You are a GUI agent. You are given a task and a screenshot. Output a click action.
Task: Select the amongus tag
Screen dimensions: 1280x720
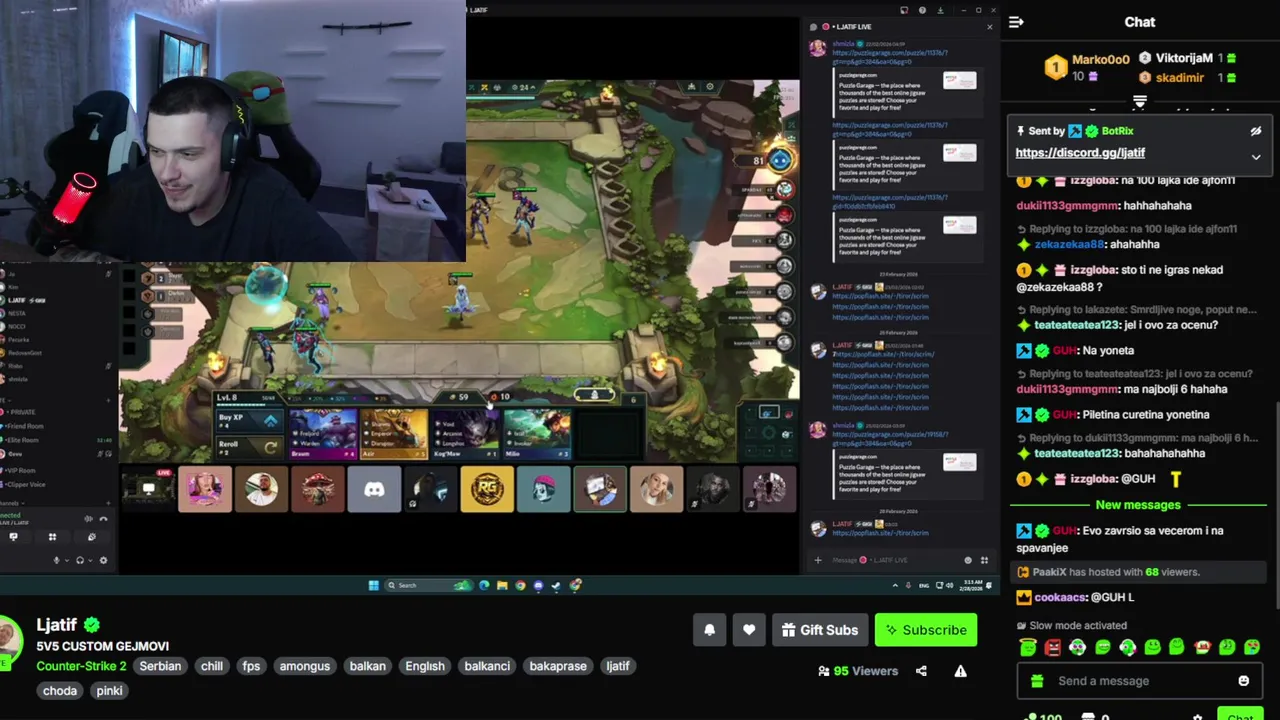tap(305, 666)
